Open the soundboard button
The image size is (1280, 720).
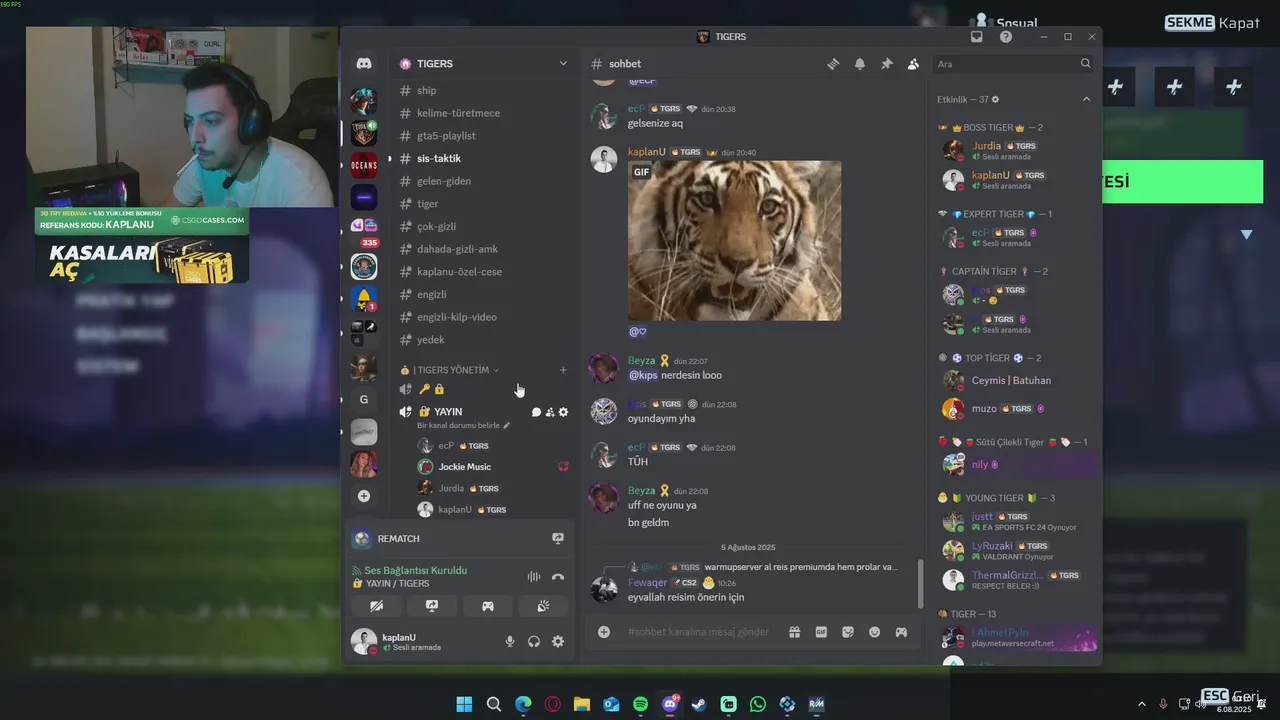point(543,606)
